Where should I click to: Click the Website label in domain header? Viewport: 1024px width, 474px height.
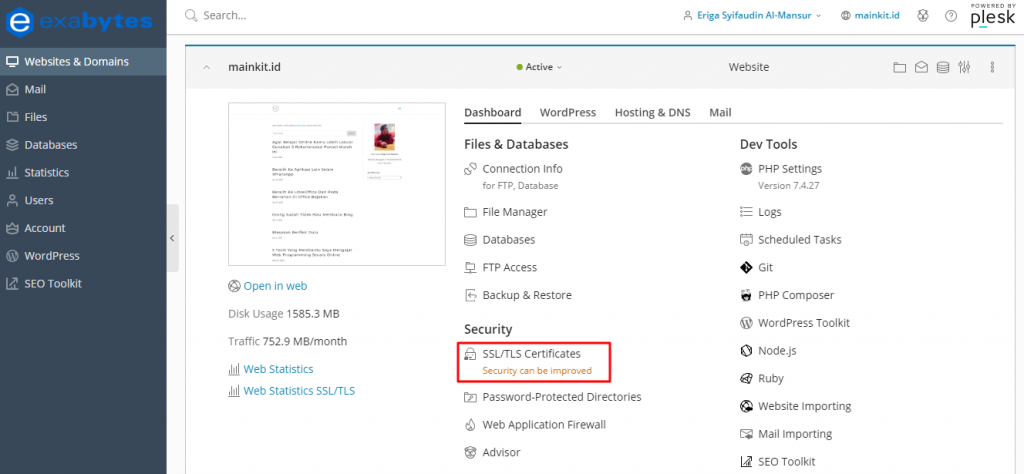749,67
